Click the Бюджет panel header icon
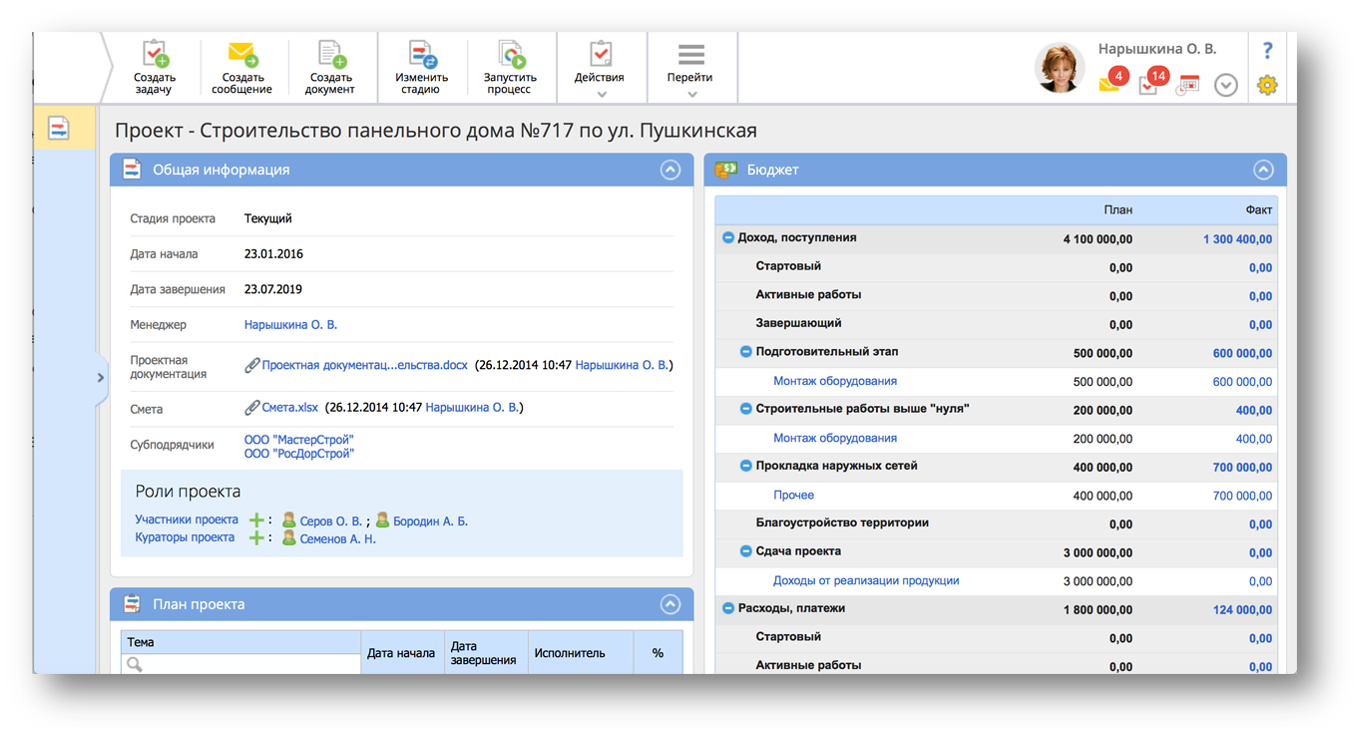The image size is (1362, 739). (726, 170)
